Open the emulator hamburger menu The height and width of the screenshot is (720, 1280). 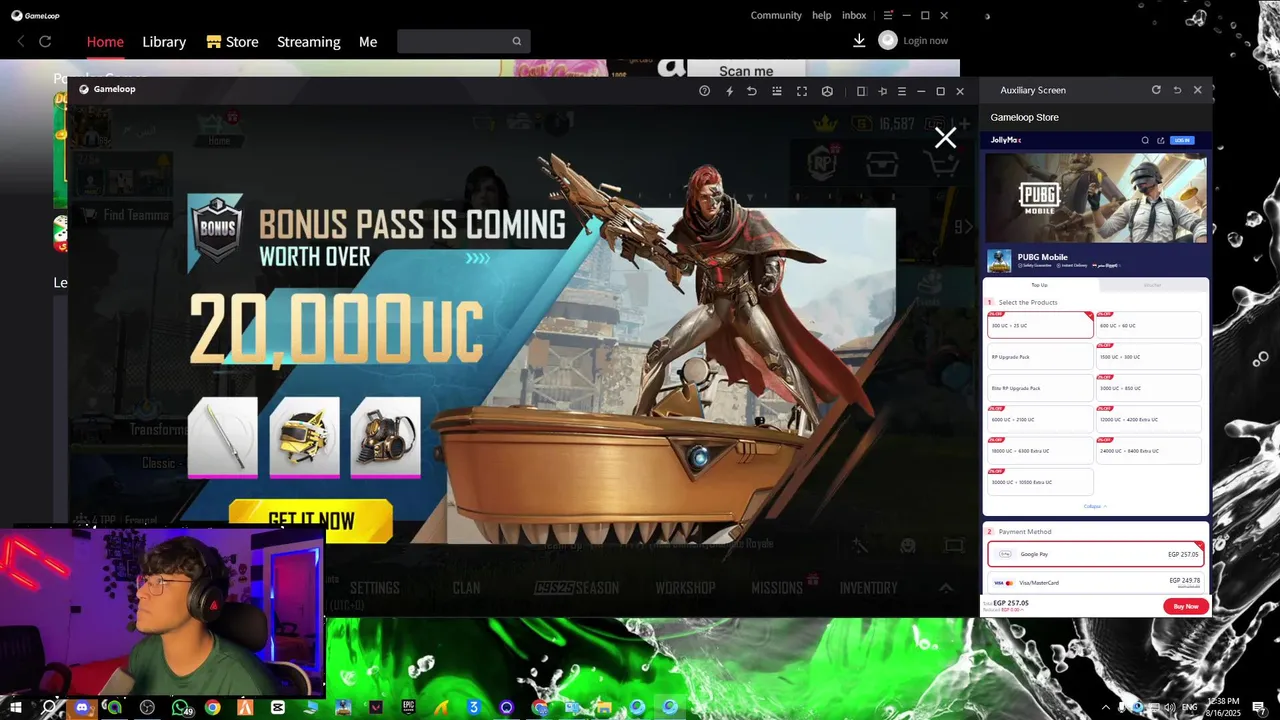(x=902, y=91)
